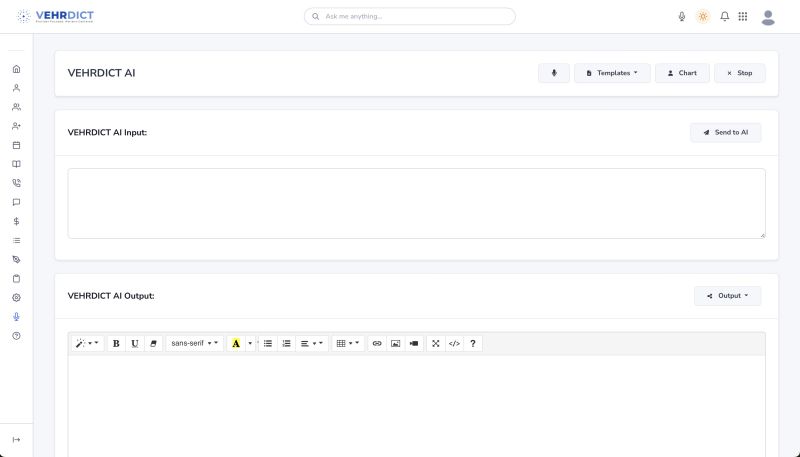Click the insert link icon in editor toolbar
The image size is (800, 457).
(x=377, y=343)
